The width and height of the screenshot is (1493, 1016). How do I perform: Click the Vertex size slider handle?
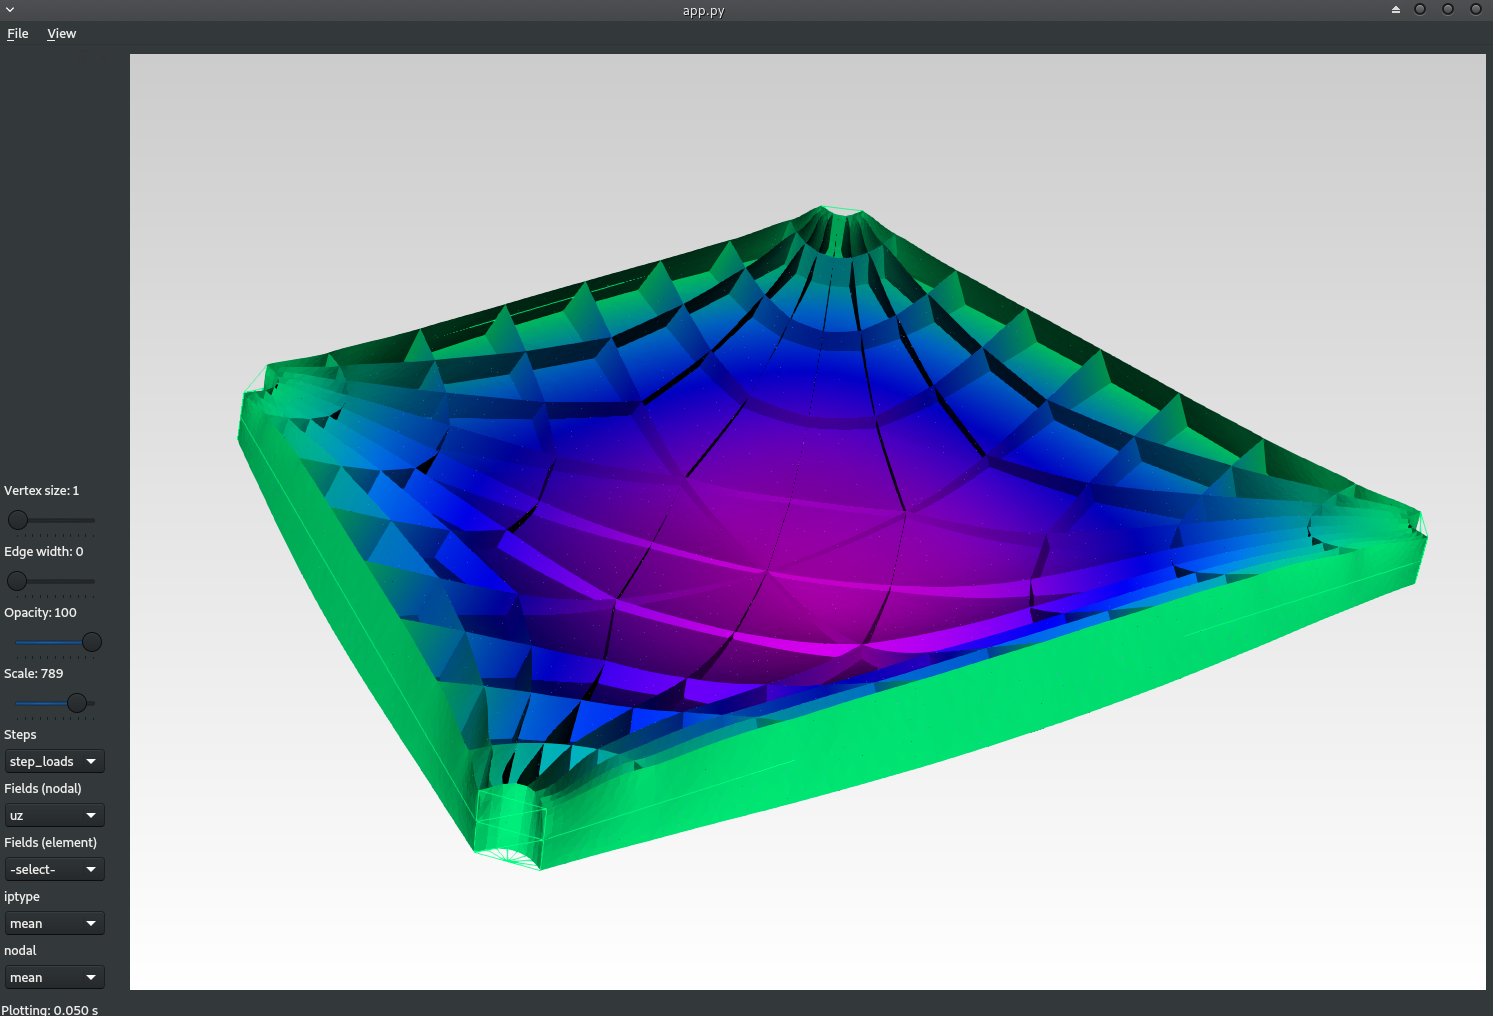(x=18, y=520)
